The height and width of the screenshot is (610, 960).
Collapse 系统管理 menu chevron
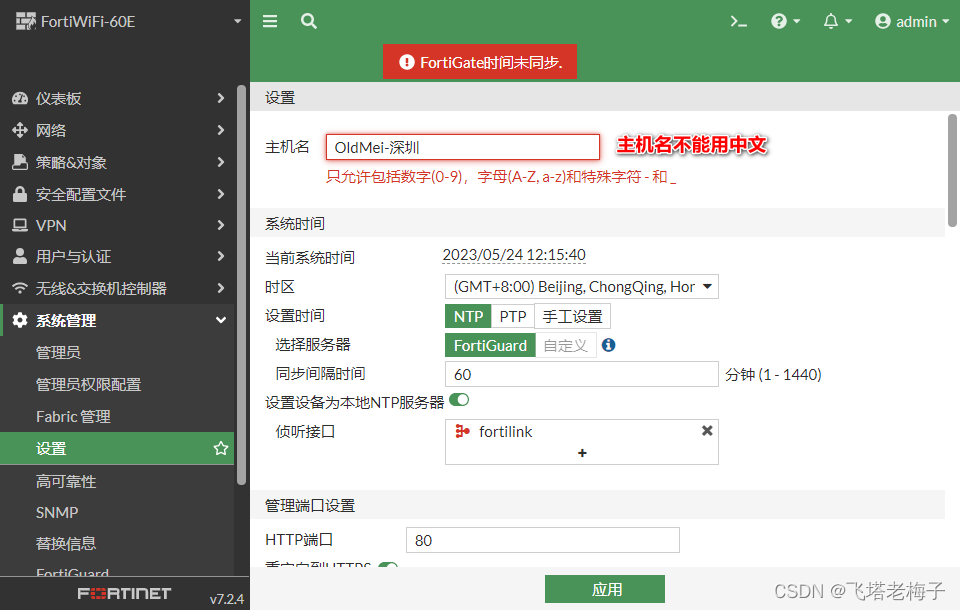tap(221, 320)
